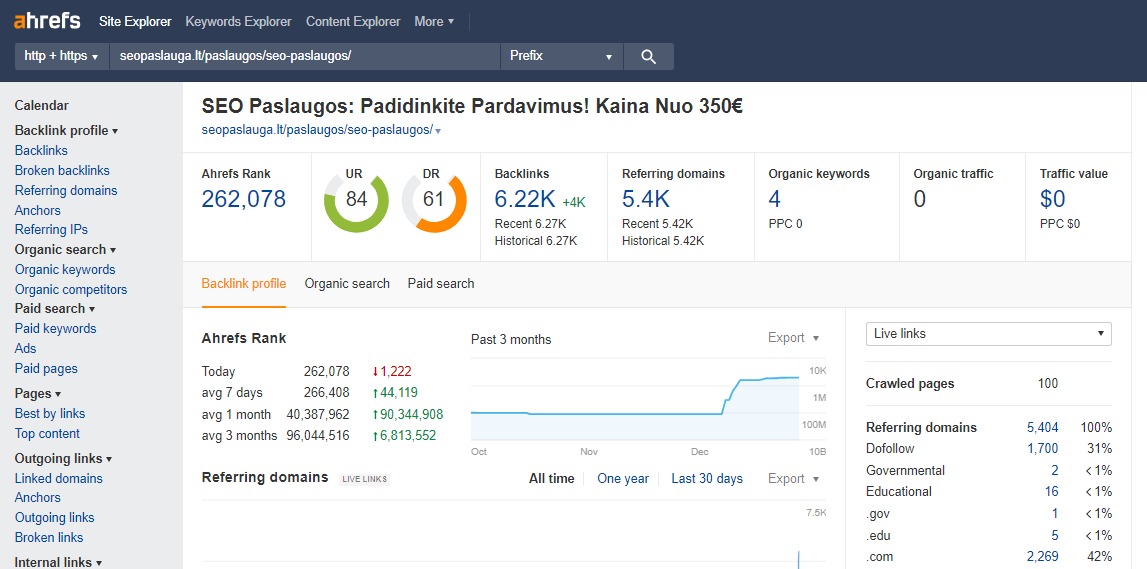This screenshot has height=569, width=1147.
Task: Click the Referring domains 5.4K value
Action: pos(646,199)
